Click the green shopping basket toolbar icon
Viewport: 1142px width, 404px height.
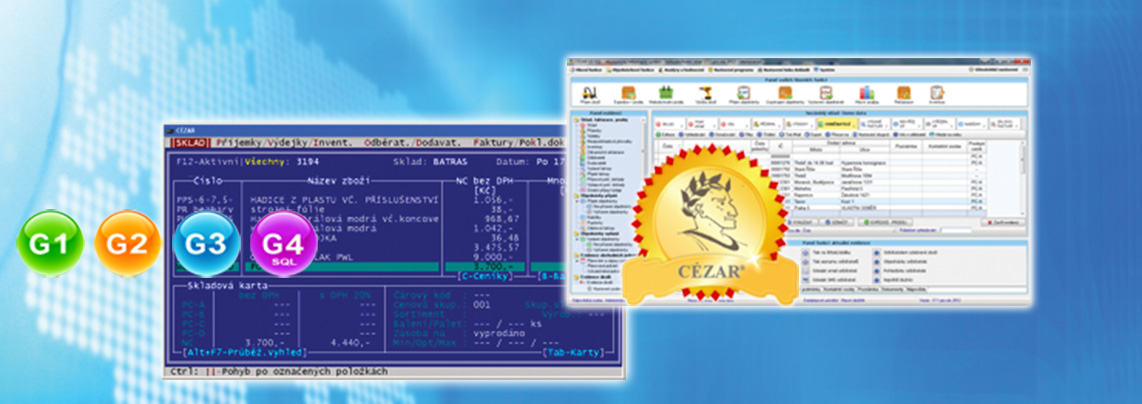(665, 93)
